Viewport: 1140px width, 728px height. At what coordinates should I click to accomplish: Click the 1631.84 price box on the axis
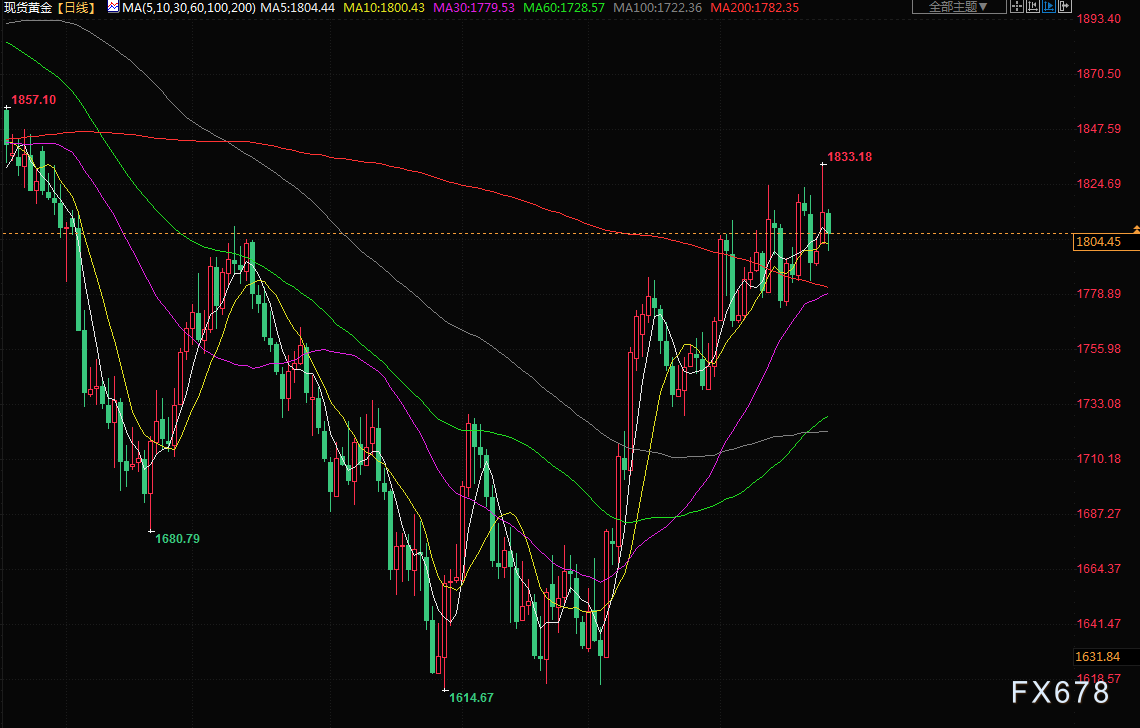(x=1106, y=657)
